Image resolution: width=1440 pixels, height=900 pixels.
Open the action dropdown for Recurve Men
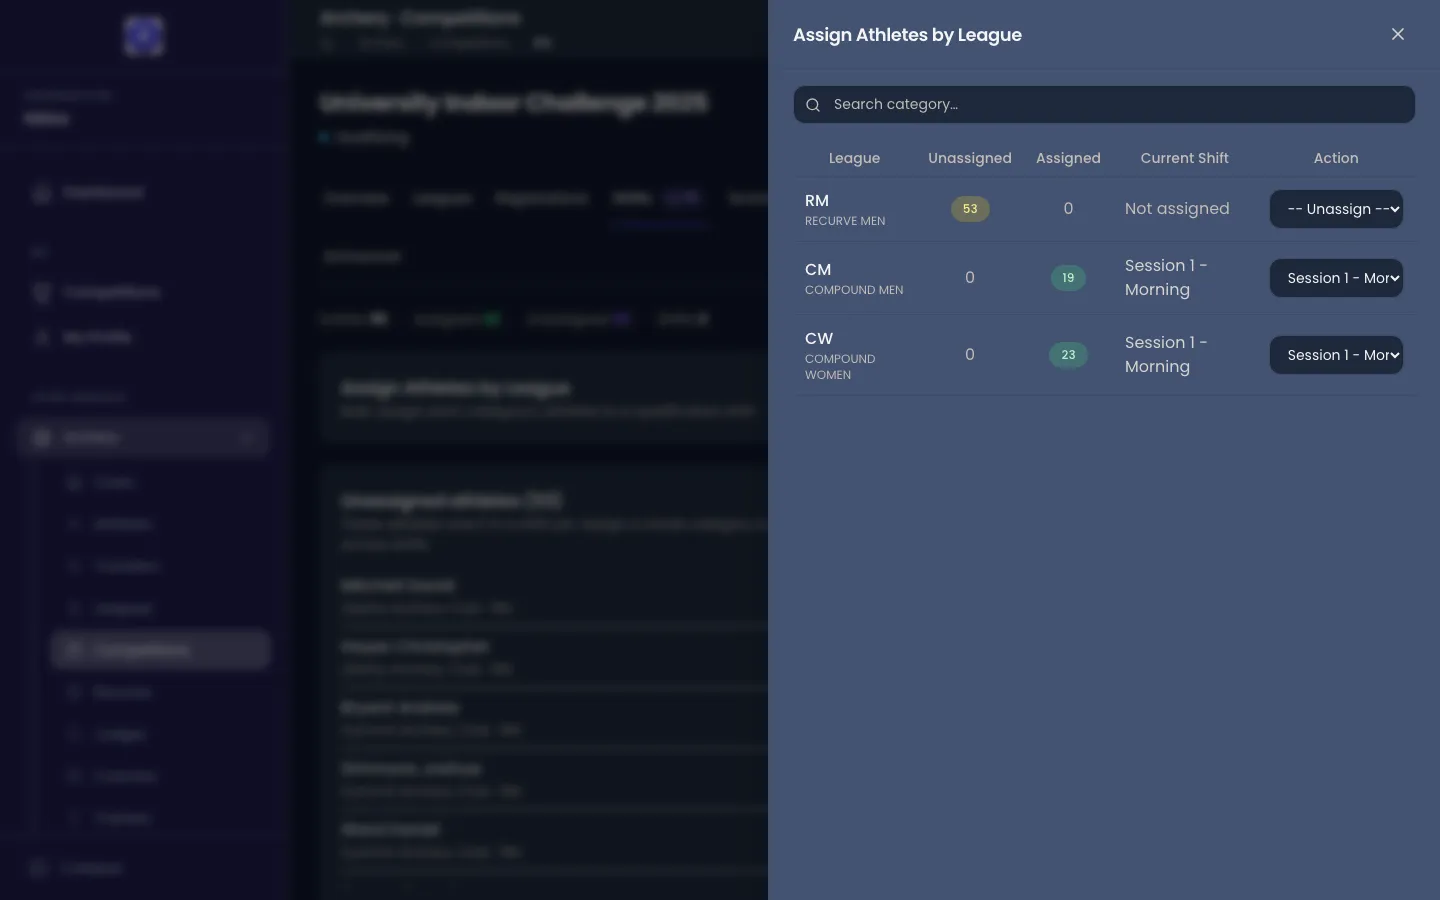point(1336,209)
